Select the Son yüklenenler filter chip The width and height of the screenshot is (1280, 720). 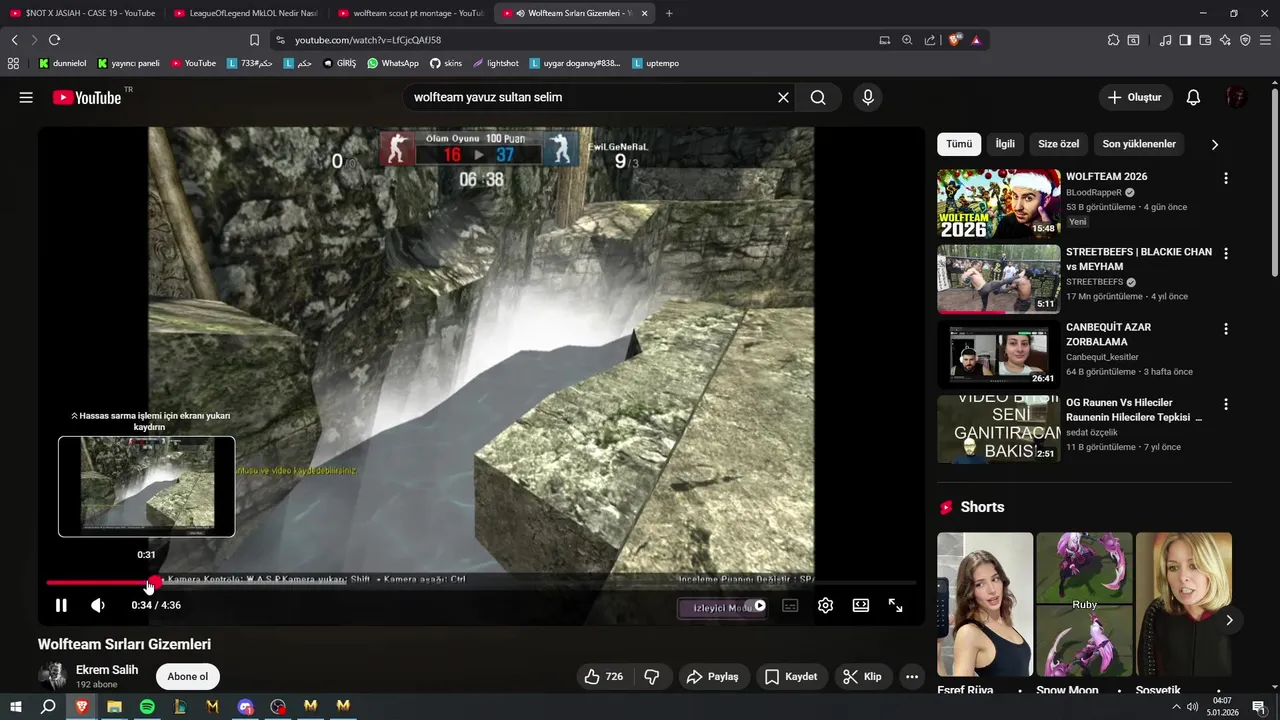[x=1139, y=144]
